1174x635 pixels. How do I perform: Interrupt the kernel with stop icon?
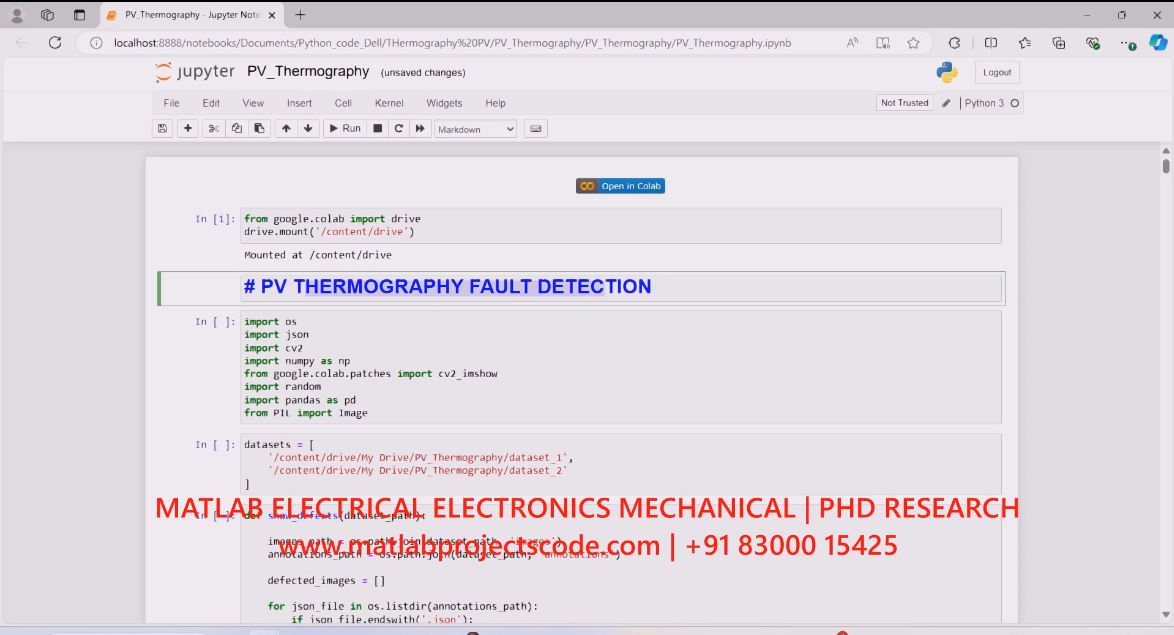(x=378, y=129)
